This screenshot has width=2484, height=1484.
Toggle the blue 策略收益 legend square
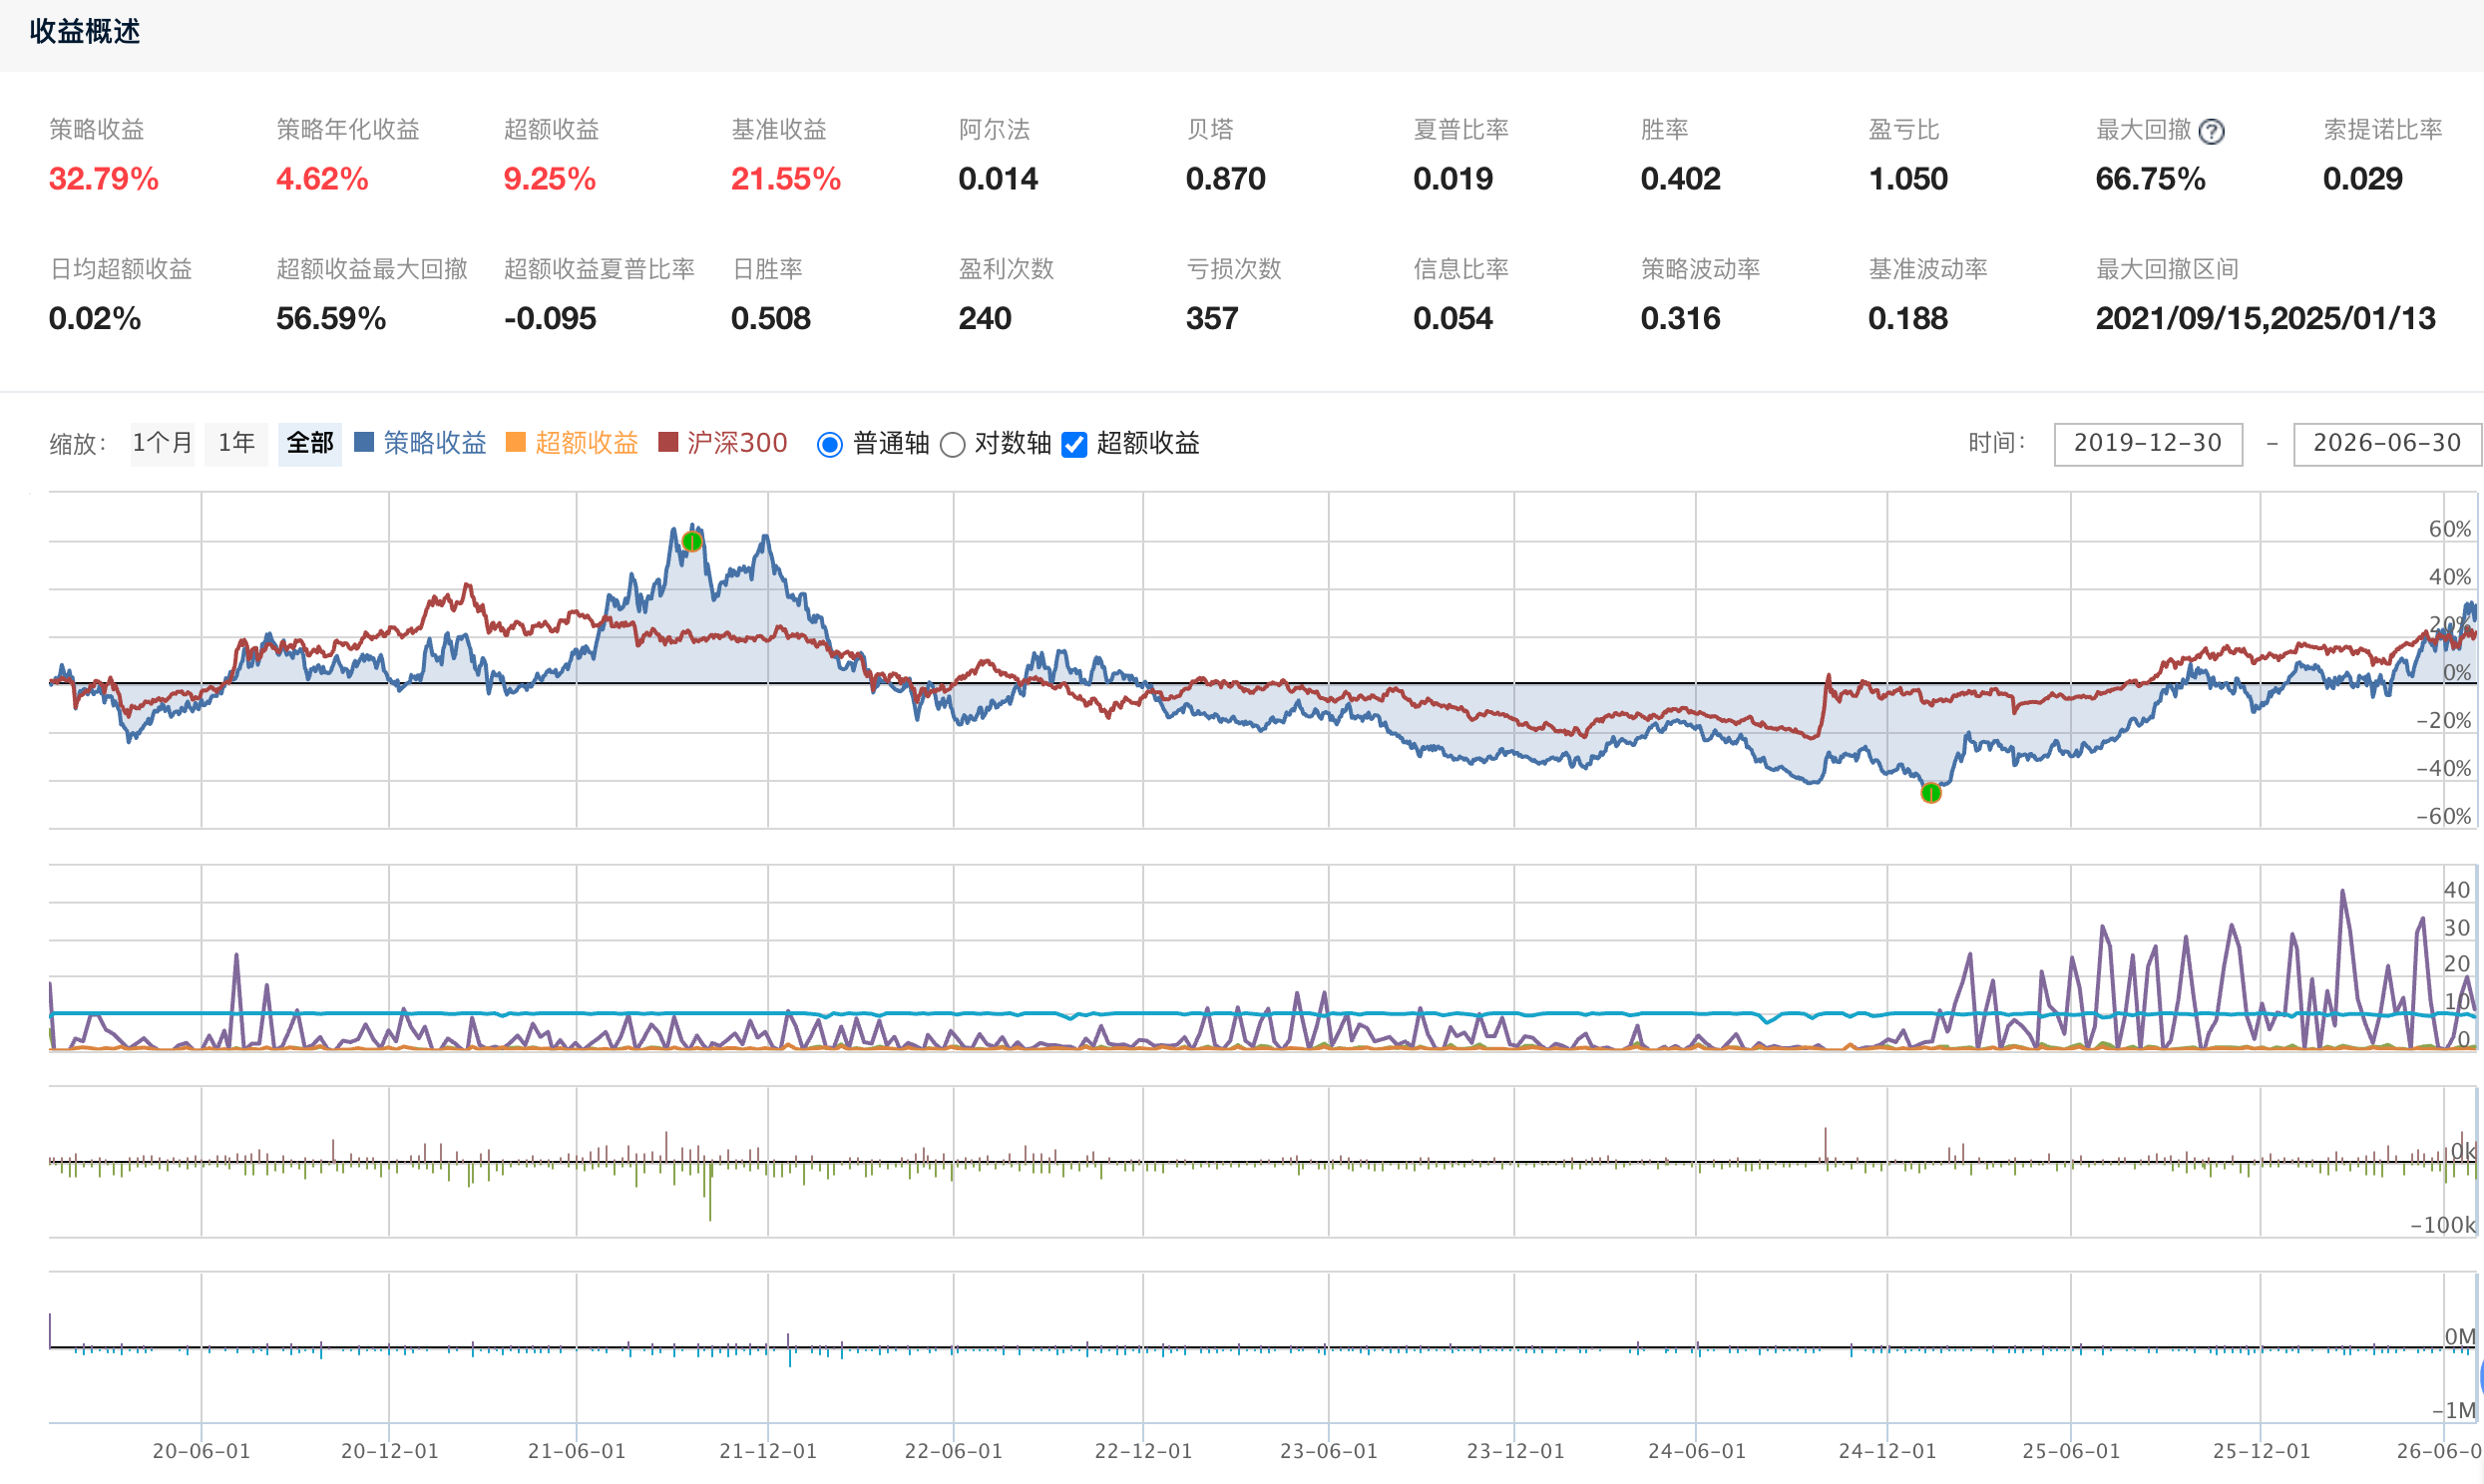pos(364,442)
